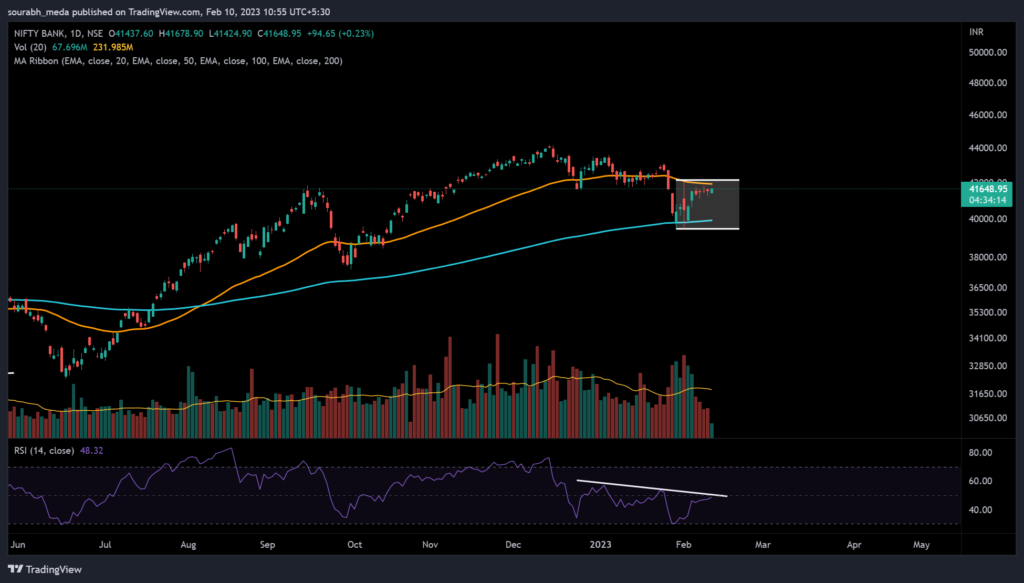Click the Dec label on time axis
Screen dimensions: 1024x583
513,544
